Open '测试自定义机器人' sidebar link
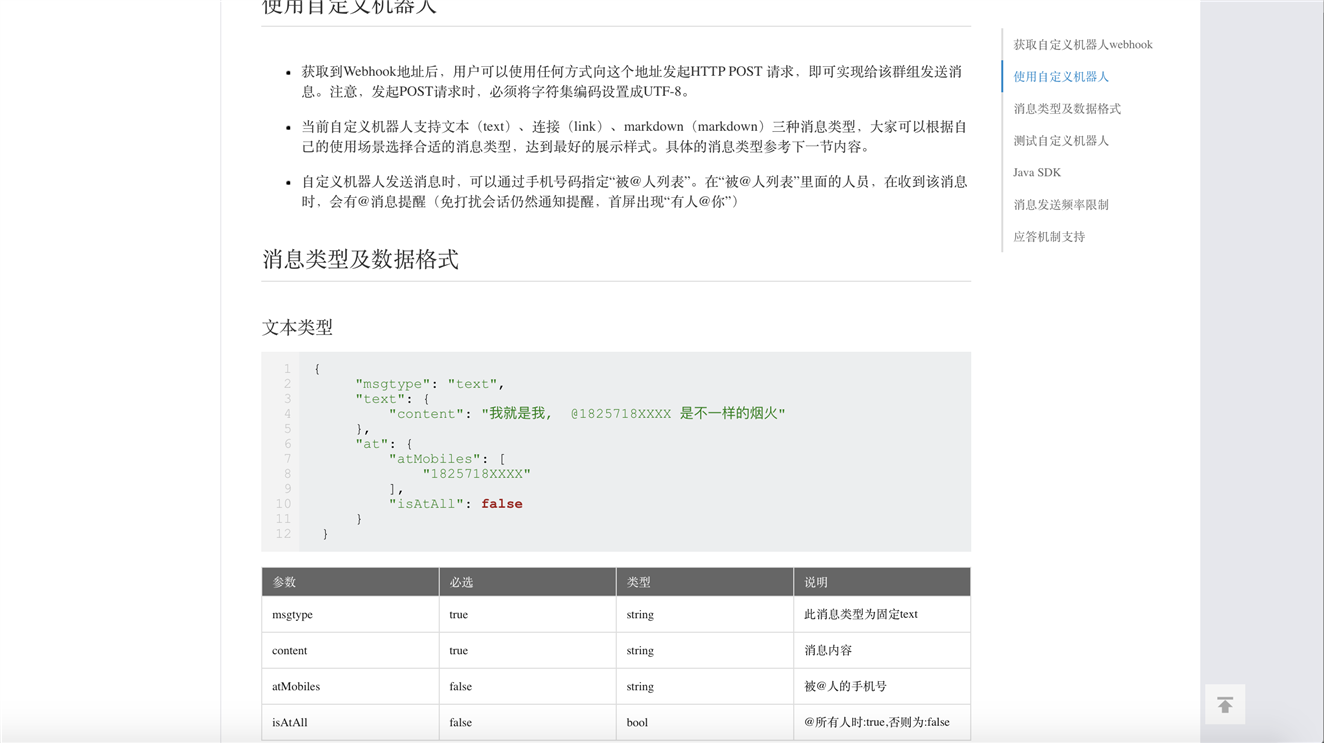 pyautogui.click(x=1061, y=141)
